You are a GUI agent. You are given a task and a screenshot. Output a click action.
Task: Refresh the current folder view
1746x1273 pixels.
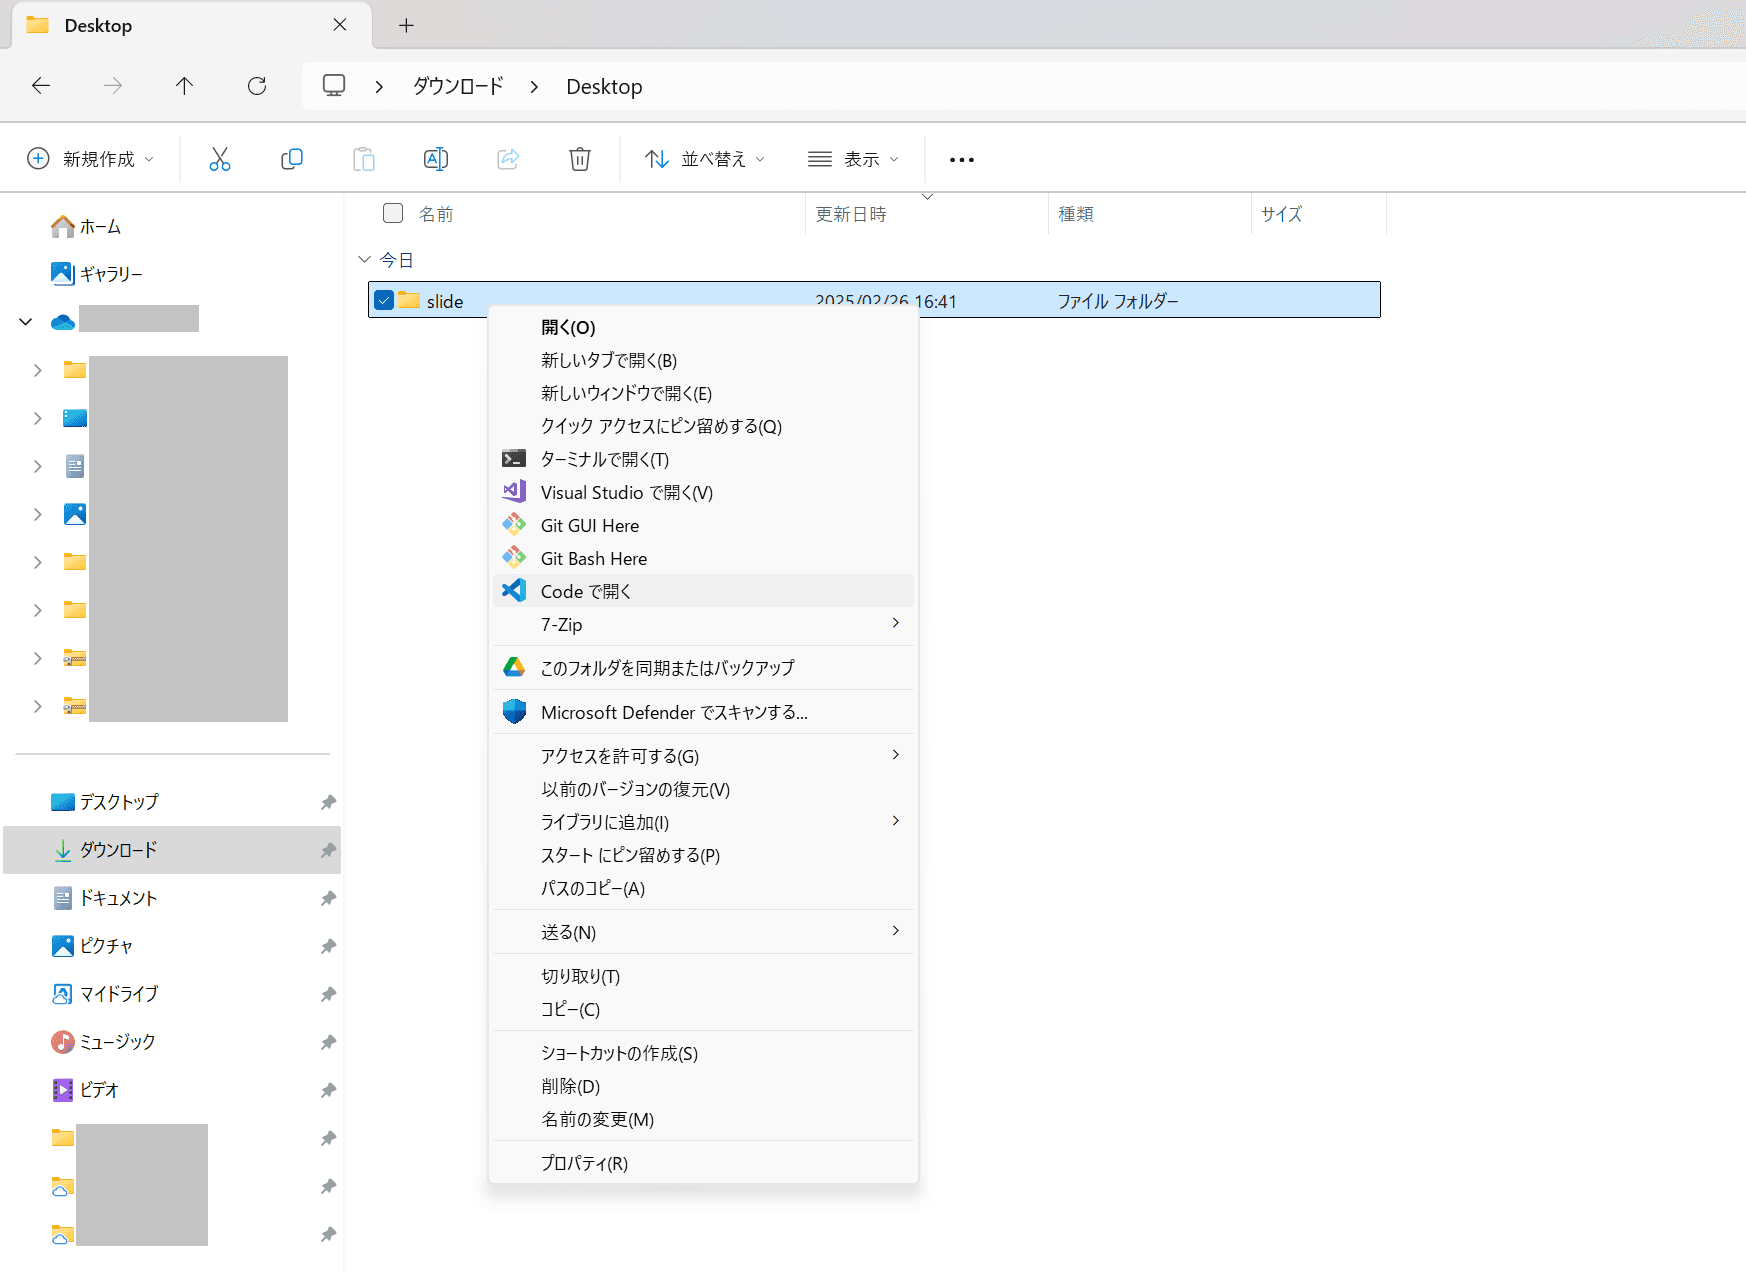(x=257, y=86)
